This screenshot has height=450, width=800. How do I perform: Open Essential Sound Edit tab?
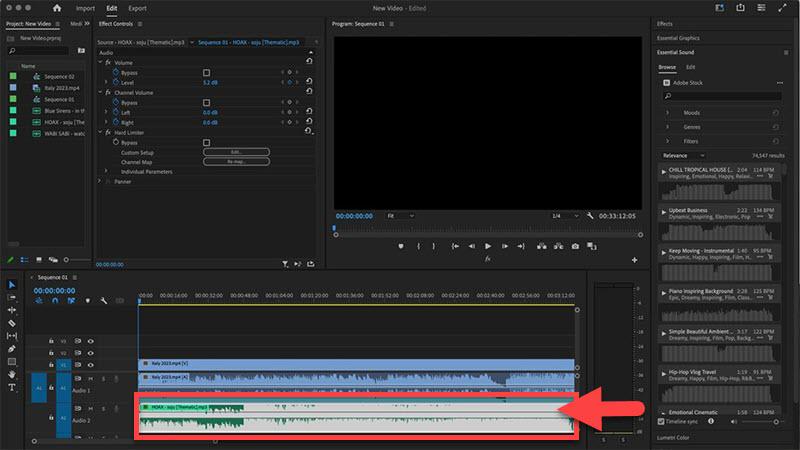(690, 67)
